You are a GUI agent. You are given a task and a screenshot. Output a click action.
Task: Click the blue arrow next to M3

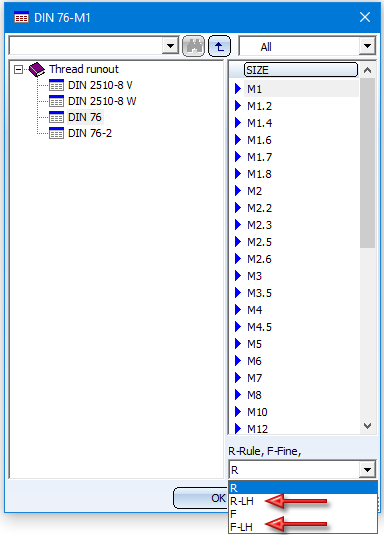point(238,276)
